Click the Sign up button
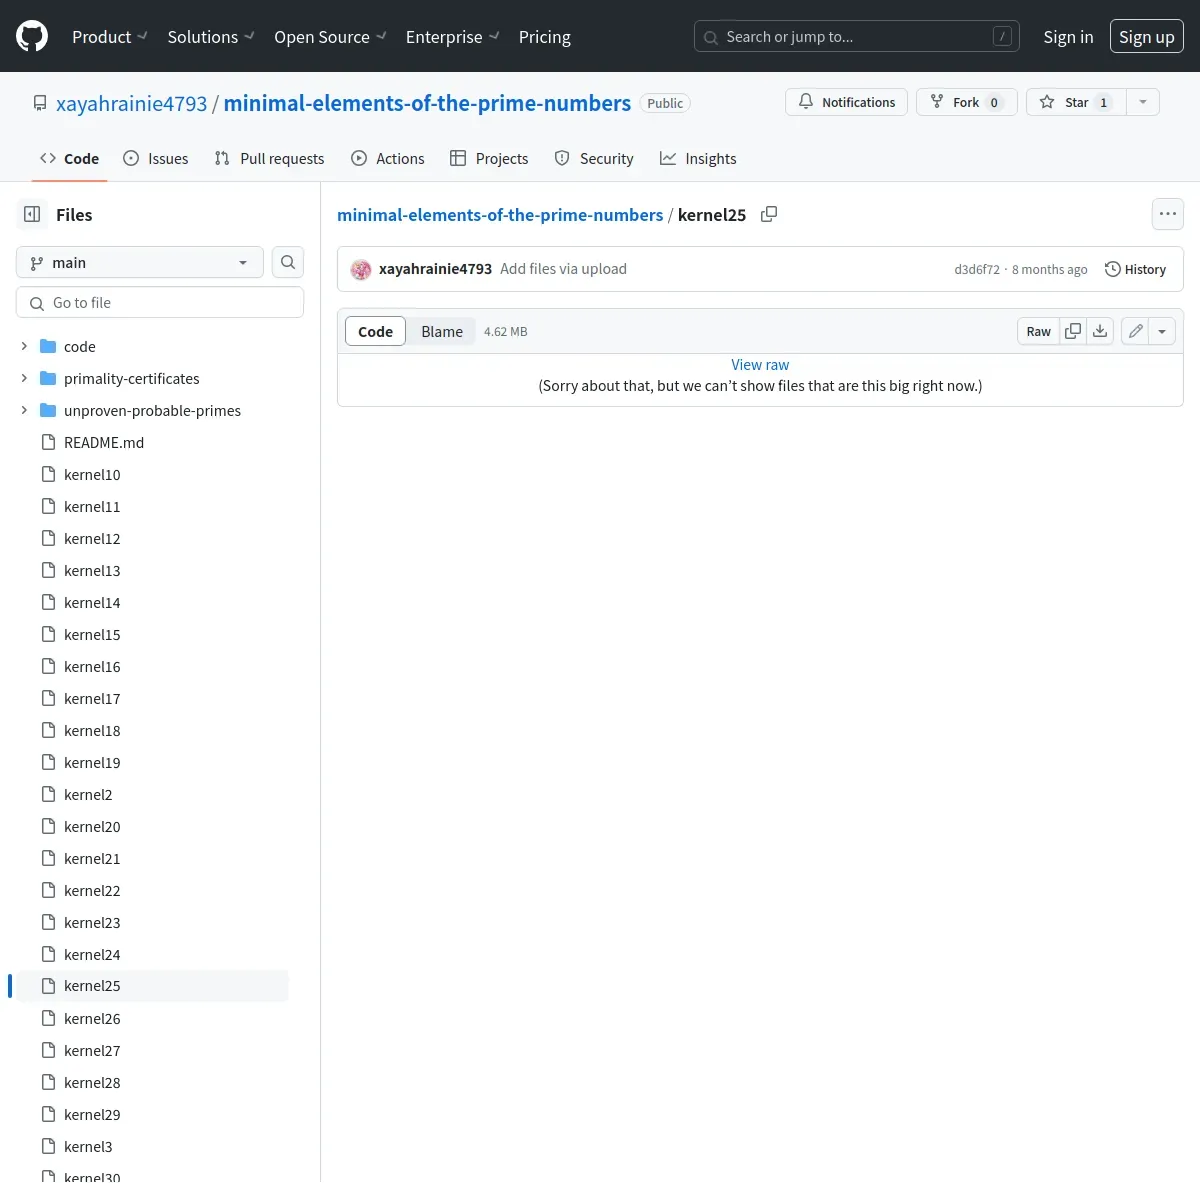Image resolution: width=1200 pixels, height=1183 pixels. click(x=1147, y=37)
